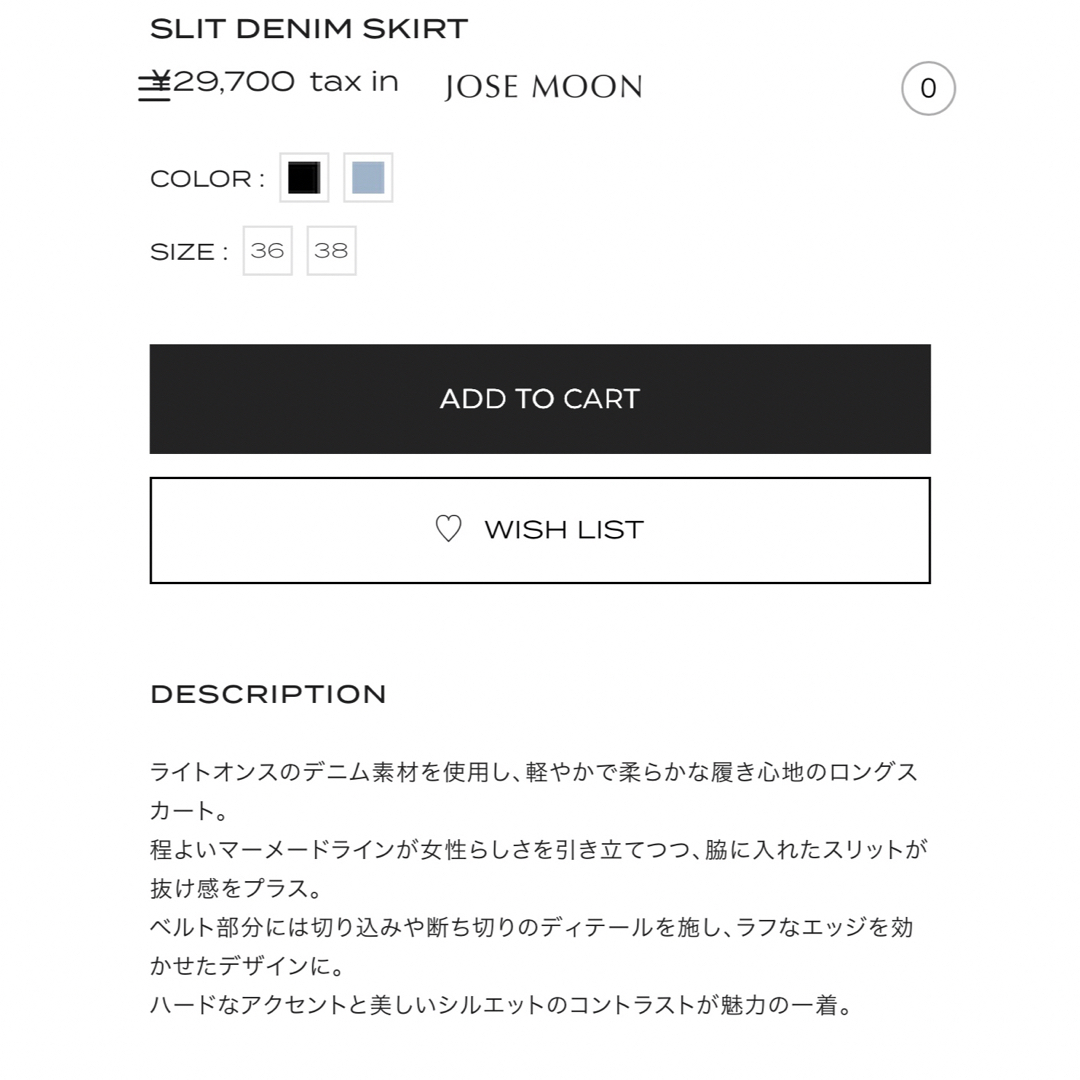Click the sentence starting with ライトオンス
Image resolution: width=1080 pixels, height=1080 pixels.
click(x=534, y=791)
